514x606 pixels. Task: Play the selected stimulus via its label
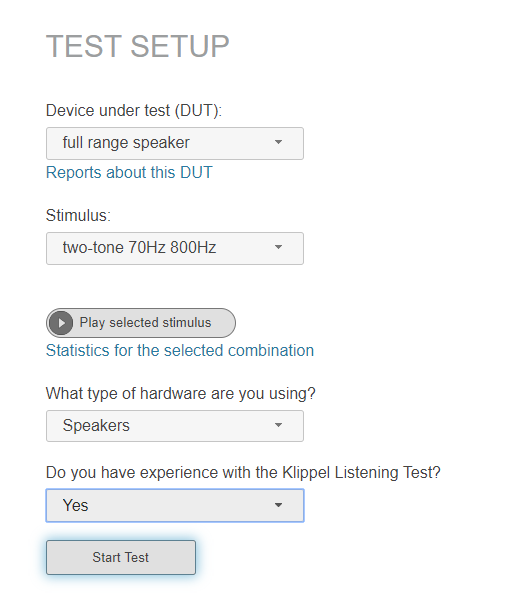pos(145,323)
